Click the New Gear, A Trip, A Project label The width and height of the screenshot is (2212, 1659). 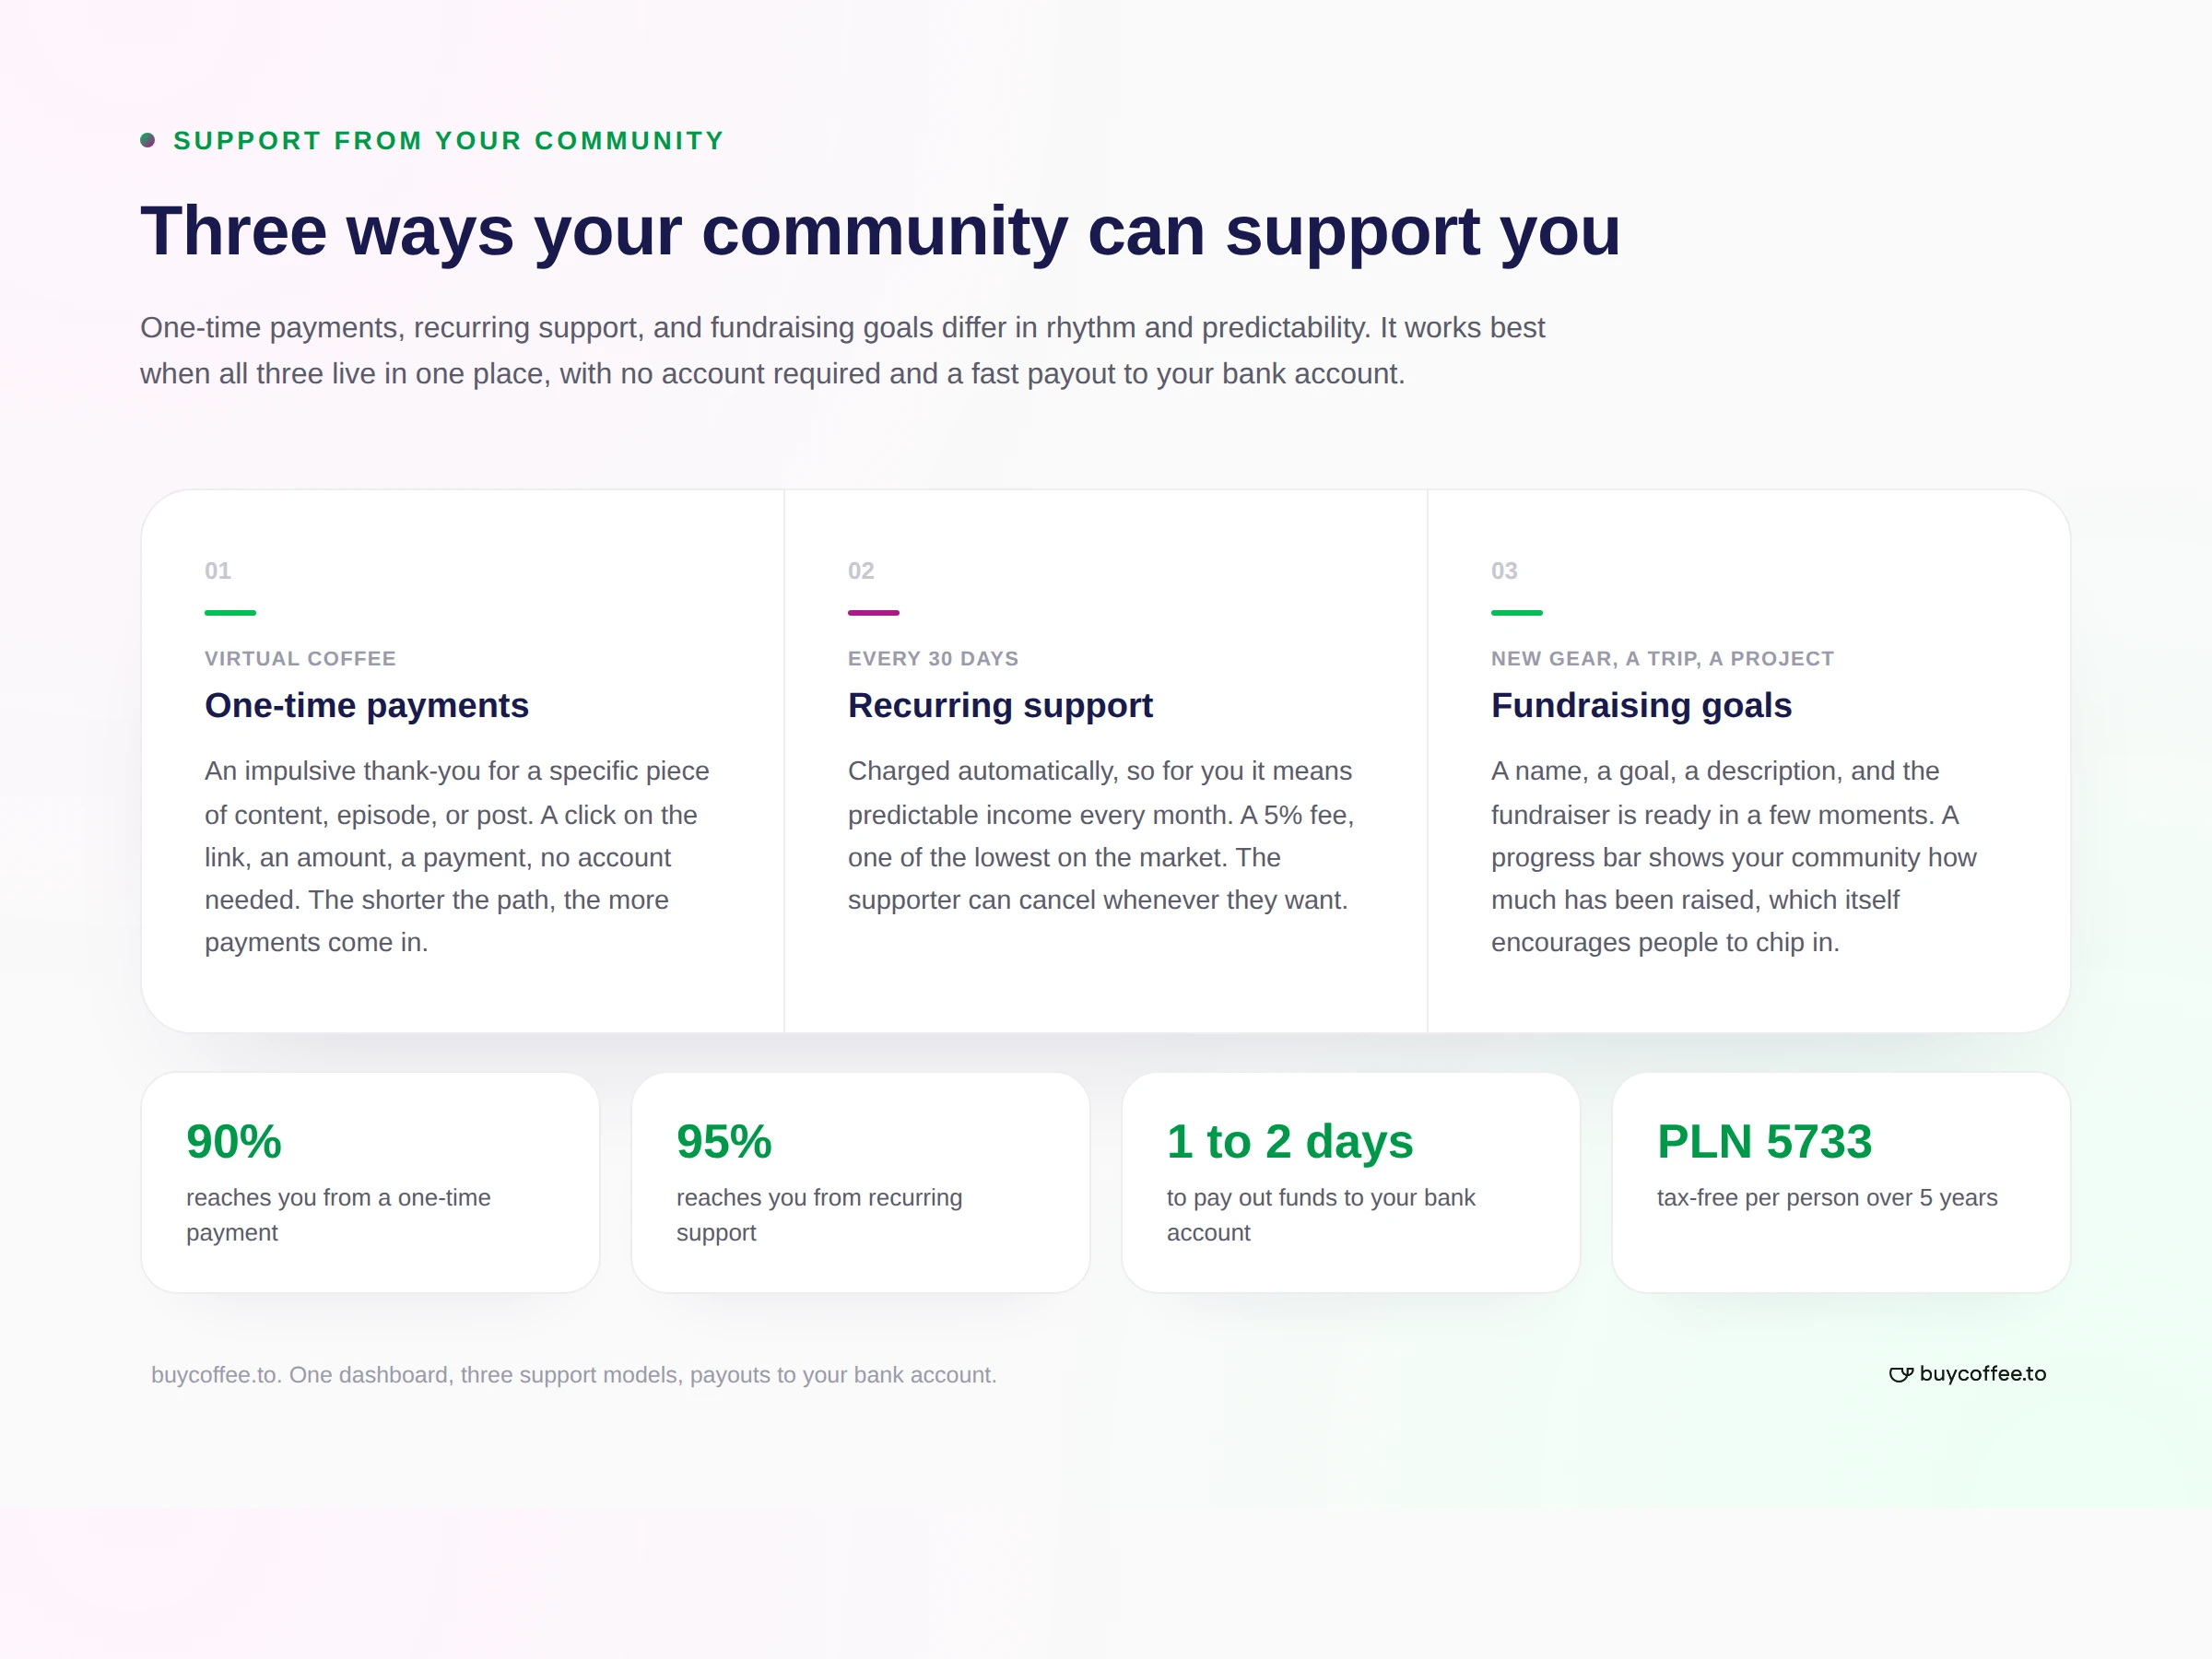point(1662,658)
